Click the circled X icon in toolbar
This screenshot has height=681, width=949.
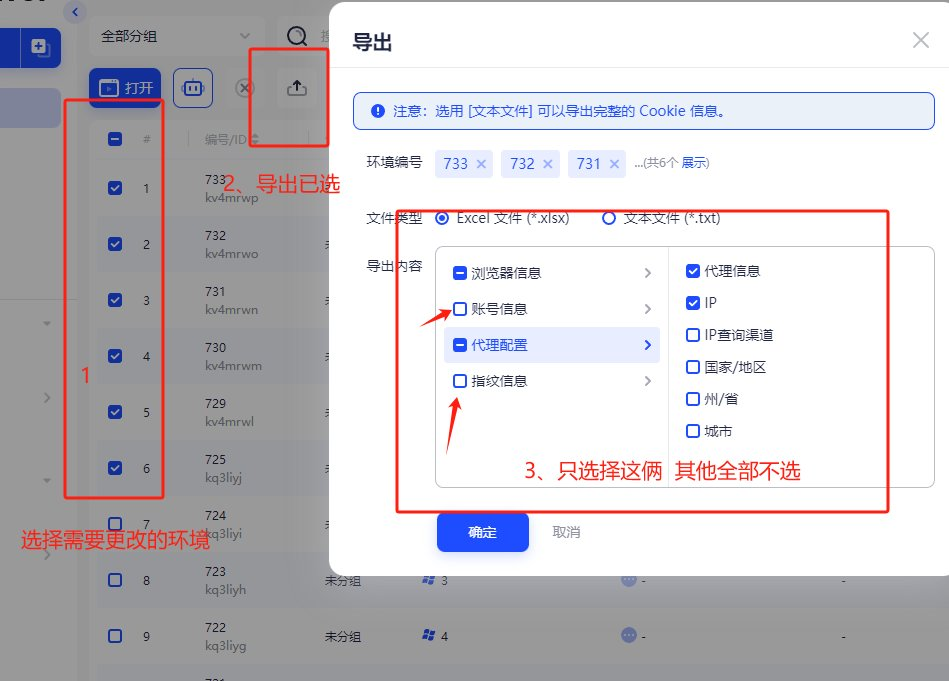(245, 88)
